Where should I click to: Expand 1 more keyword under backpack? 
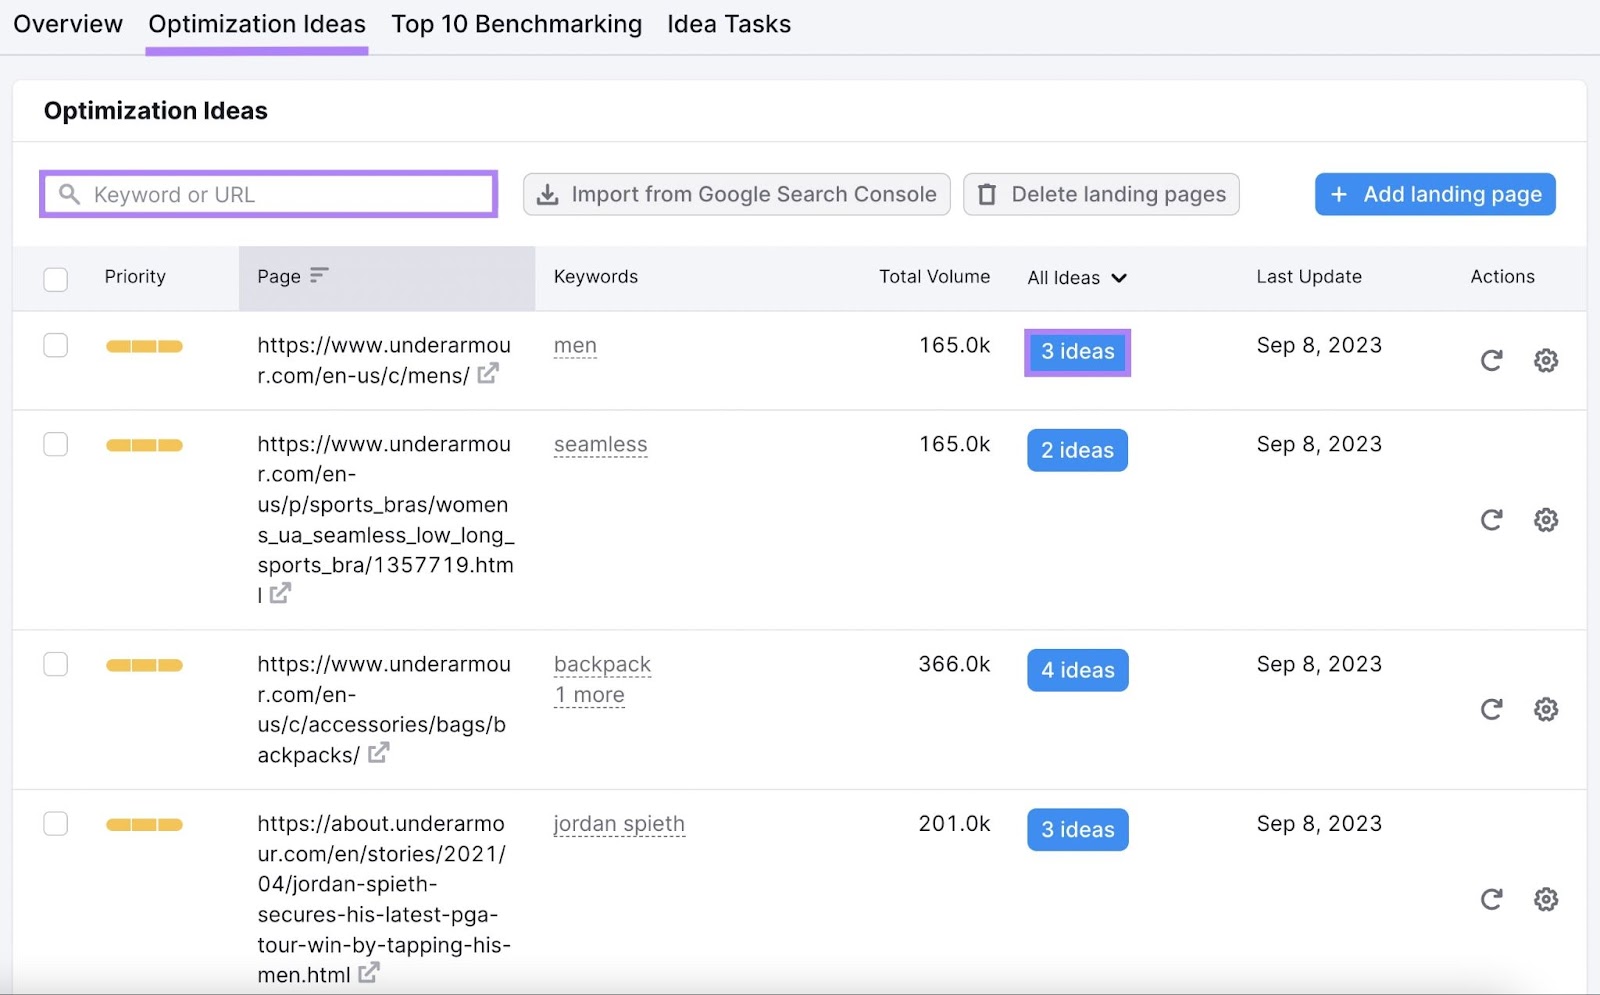[x=589, y=694]
